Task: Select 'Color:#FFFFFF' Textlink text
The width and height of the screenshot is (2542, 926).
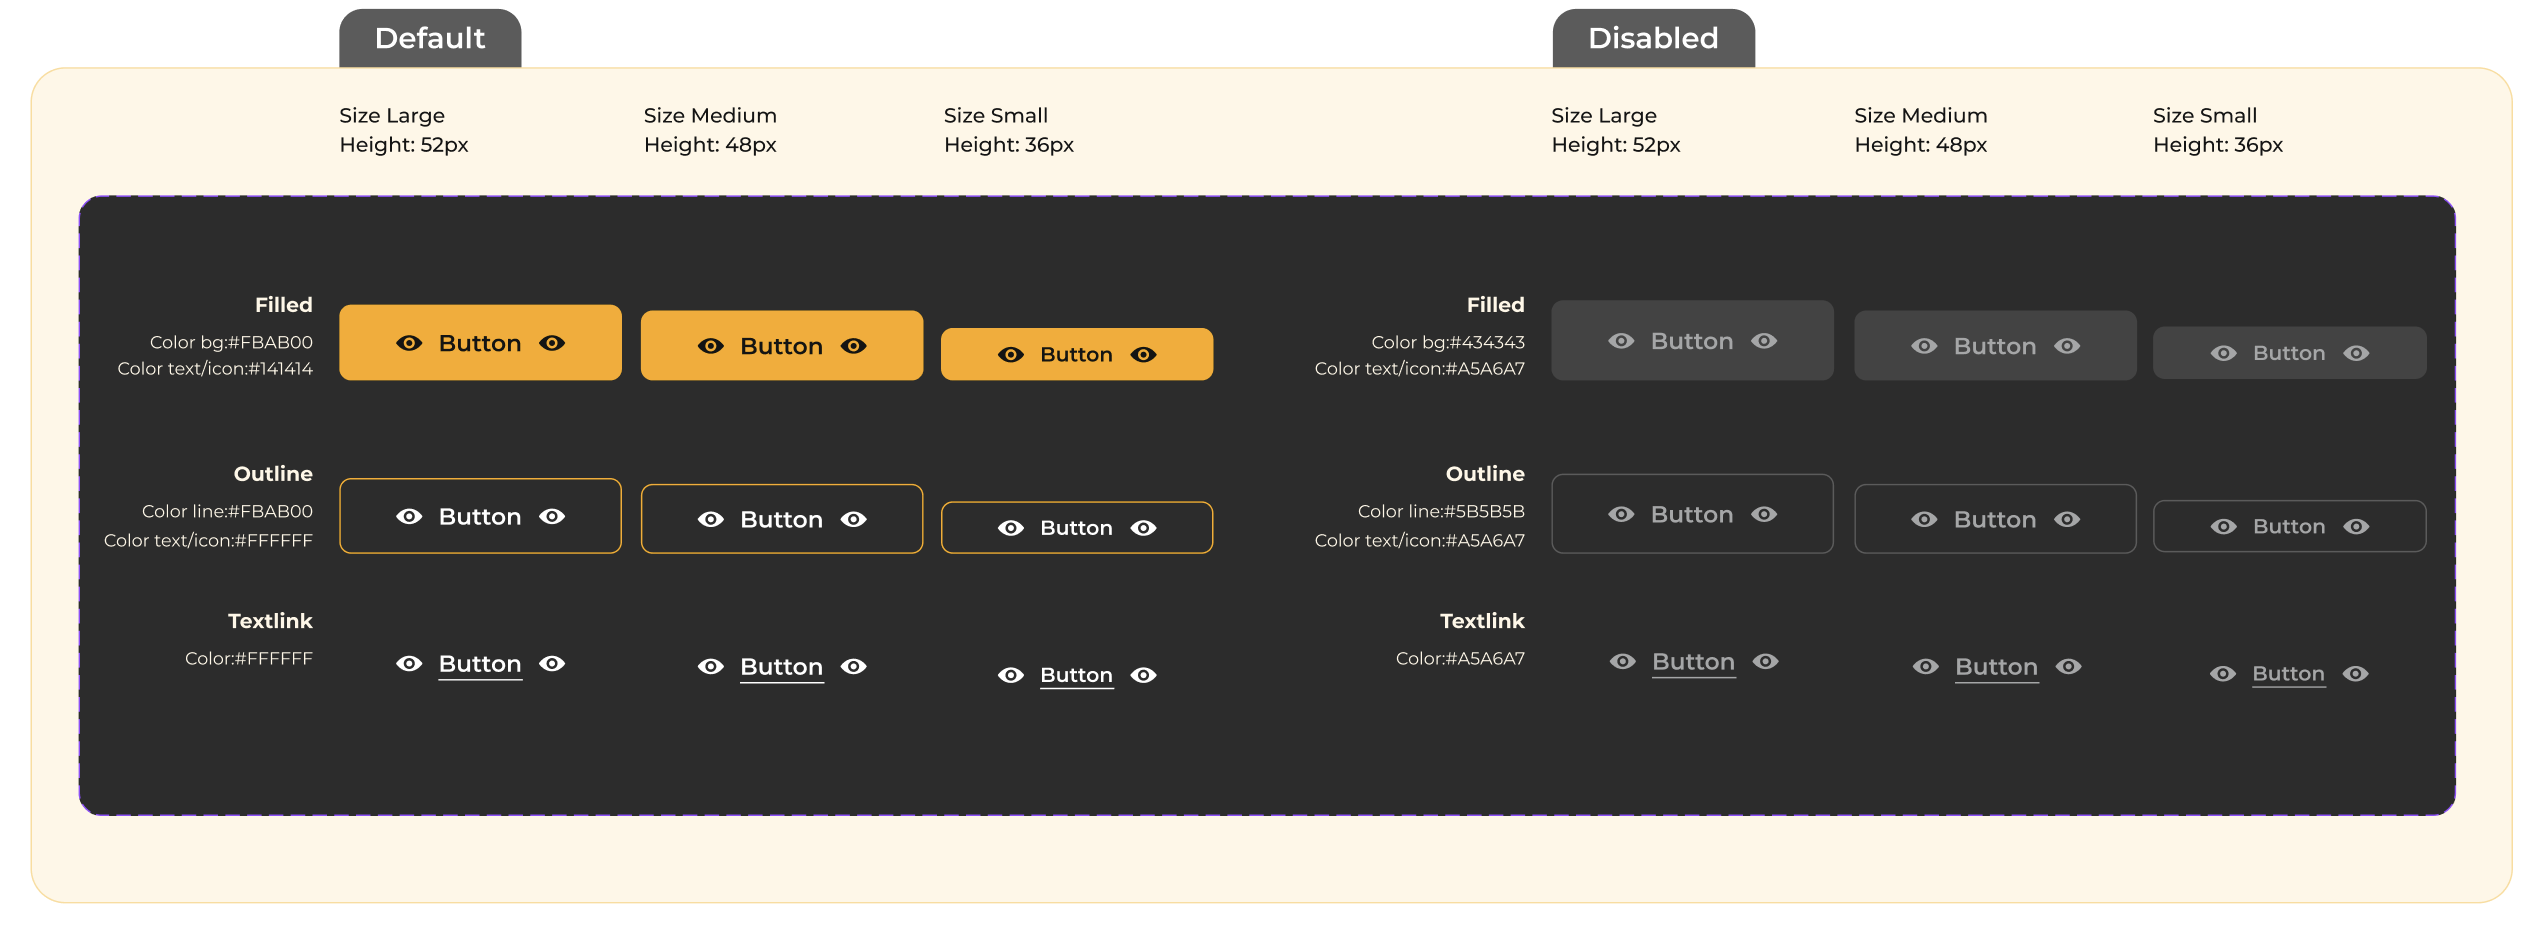Action: [x=249, y=658]
